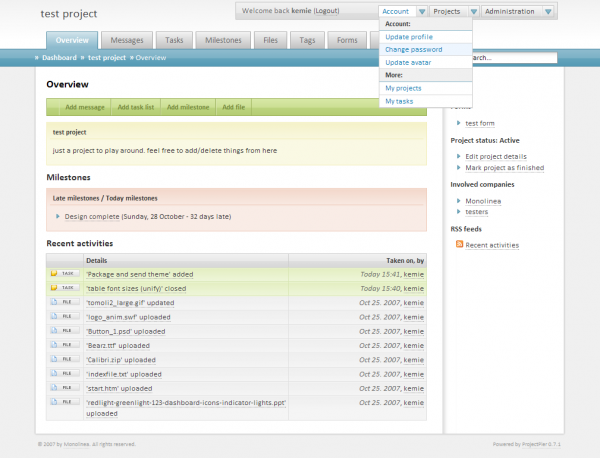Click file icon for 'logo_anim.swf' row
600x458 pixels.
pos(65,316)
